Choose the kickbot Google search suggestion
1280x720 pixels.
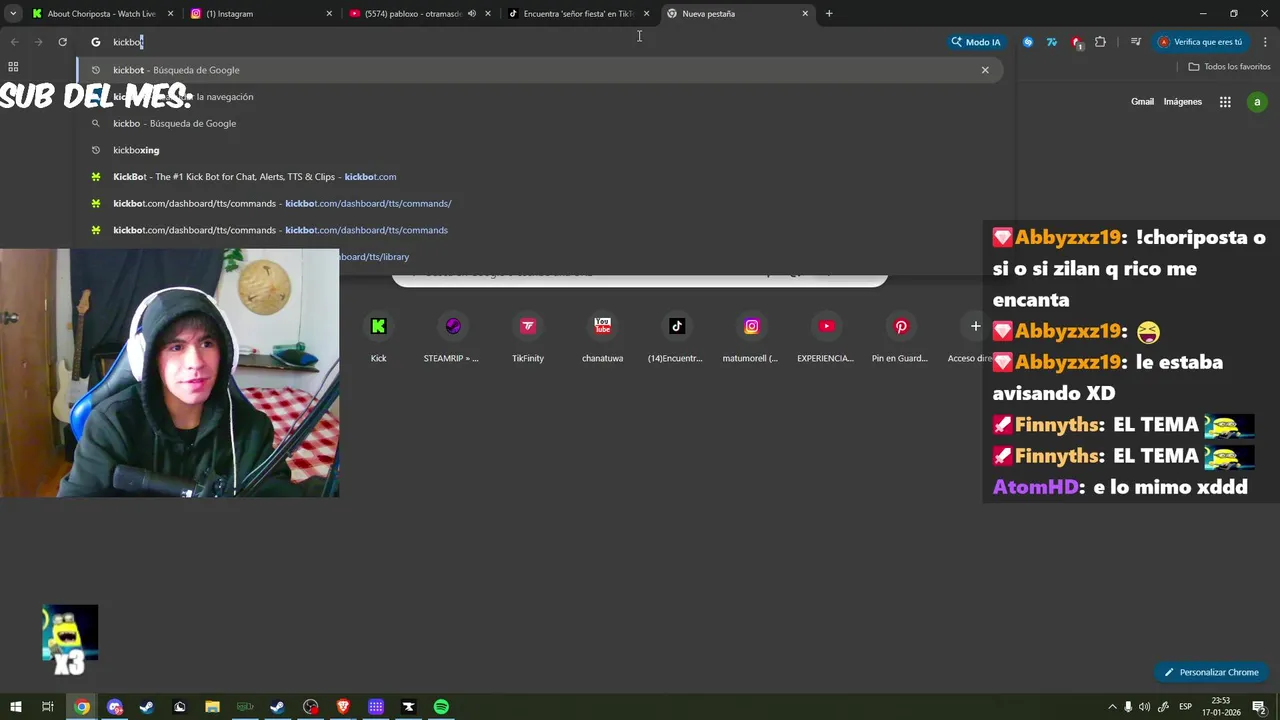click(540, 70)
